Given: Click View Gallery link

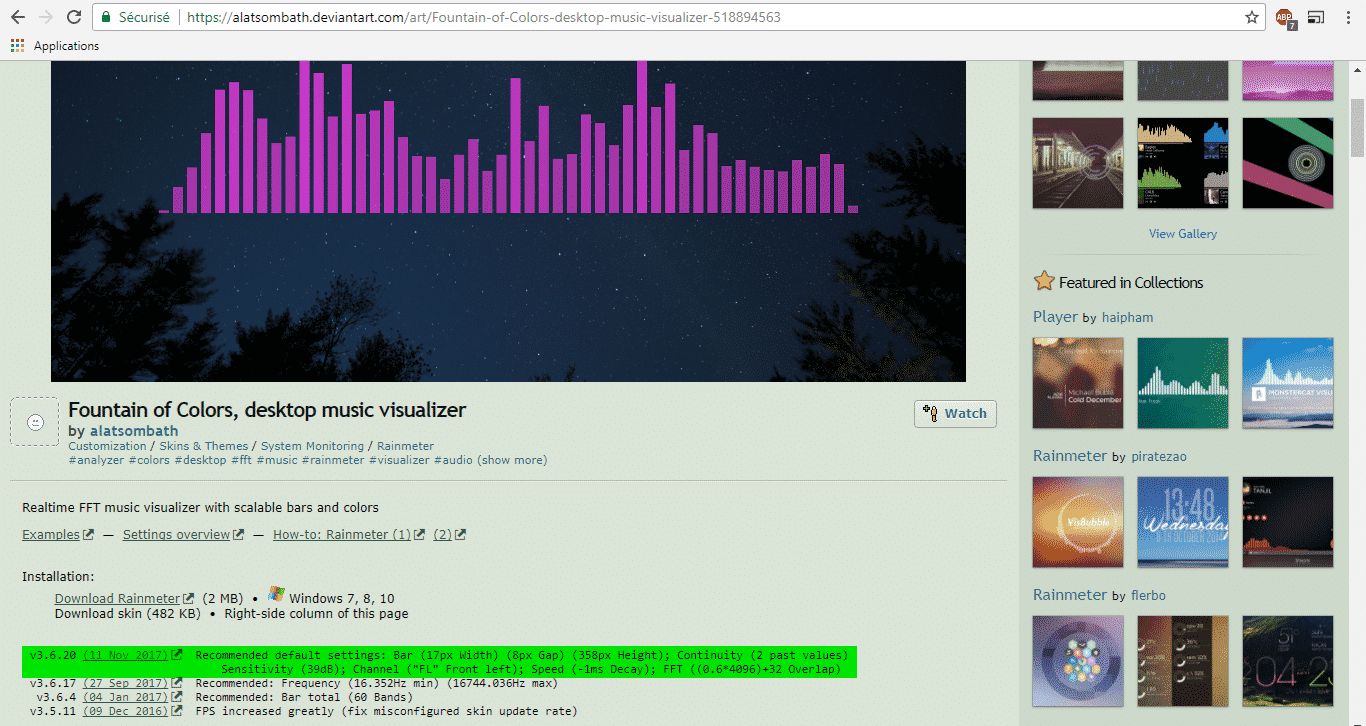Looking at the screenshot, I should click(x=1183, y=234).
